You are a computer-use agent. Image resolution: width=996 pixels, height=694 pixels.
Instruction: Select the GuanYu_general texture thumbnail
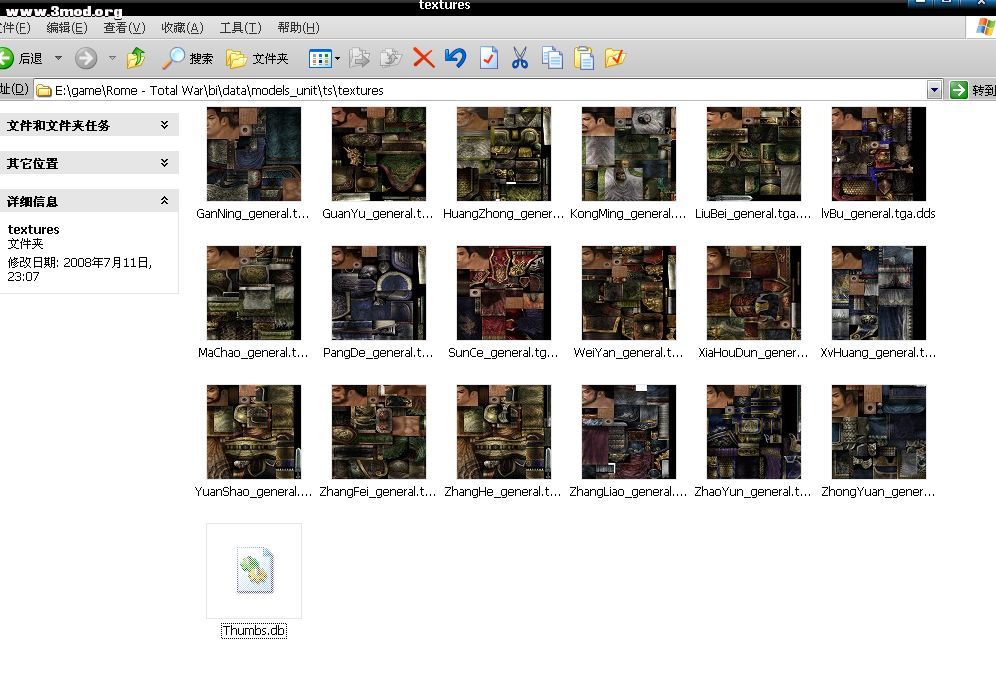(x=379, y=155)
